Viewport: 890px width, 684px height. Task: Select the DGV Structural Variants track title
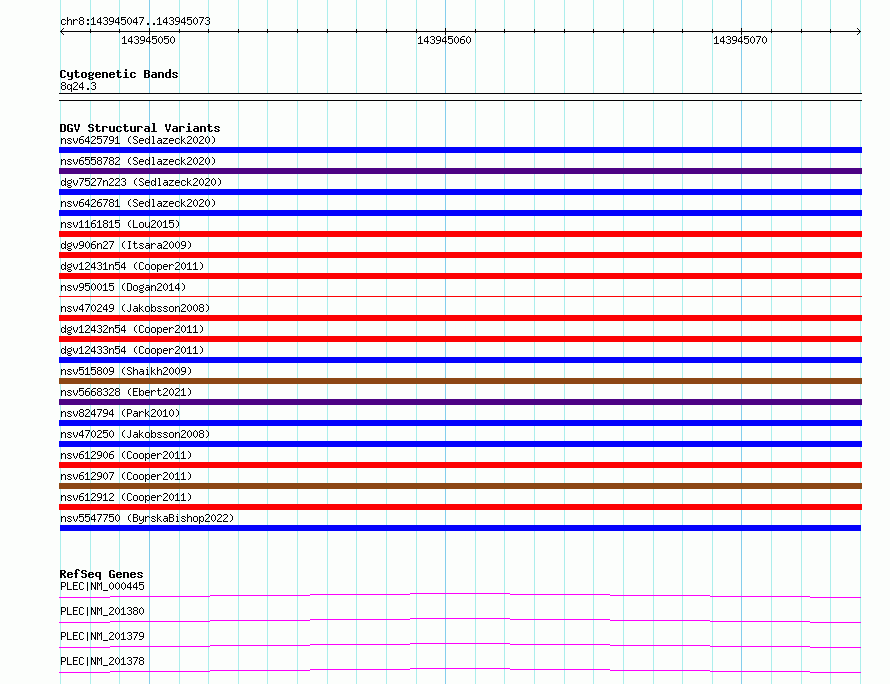coord(140,128)
